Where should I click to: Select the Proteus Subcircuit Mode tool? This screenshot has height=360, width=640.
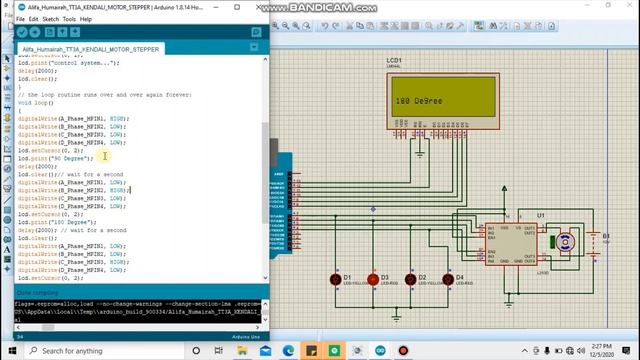tap(7, 118)
